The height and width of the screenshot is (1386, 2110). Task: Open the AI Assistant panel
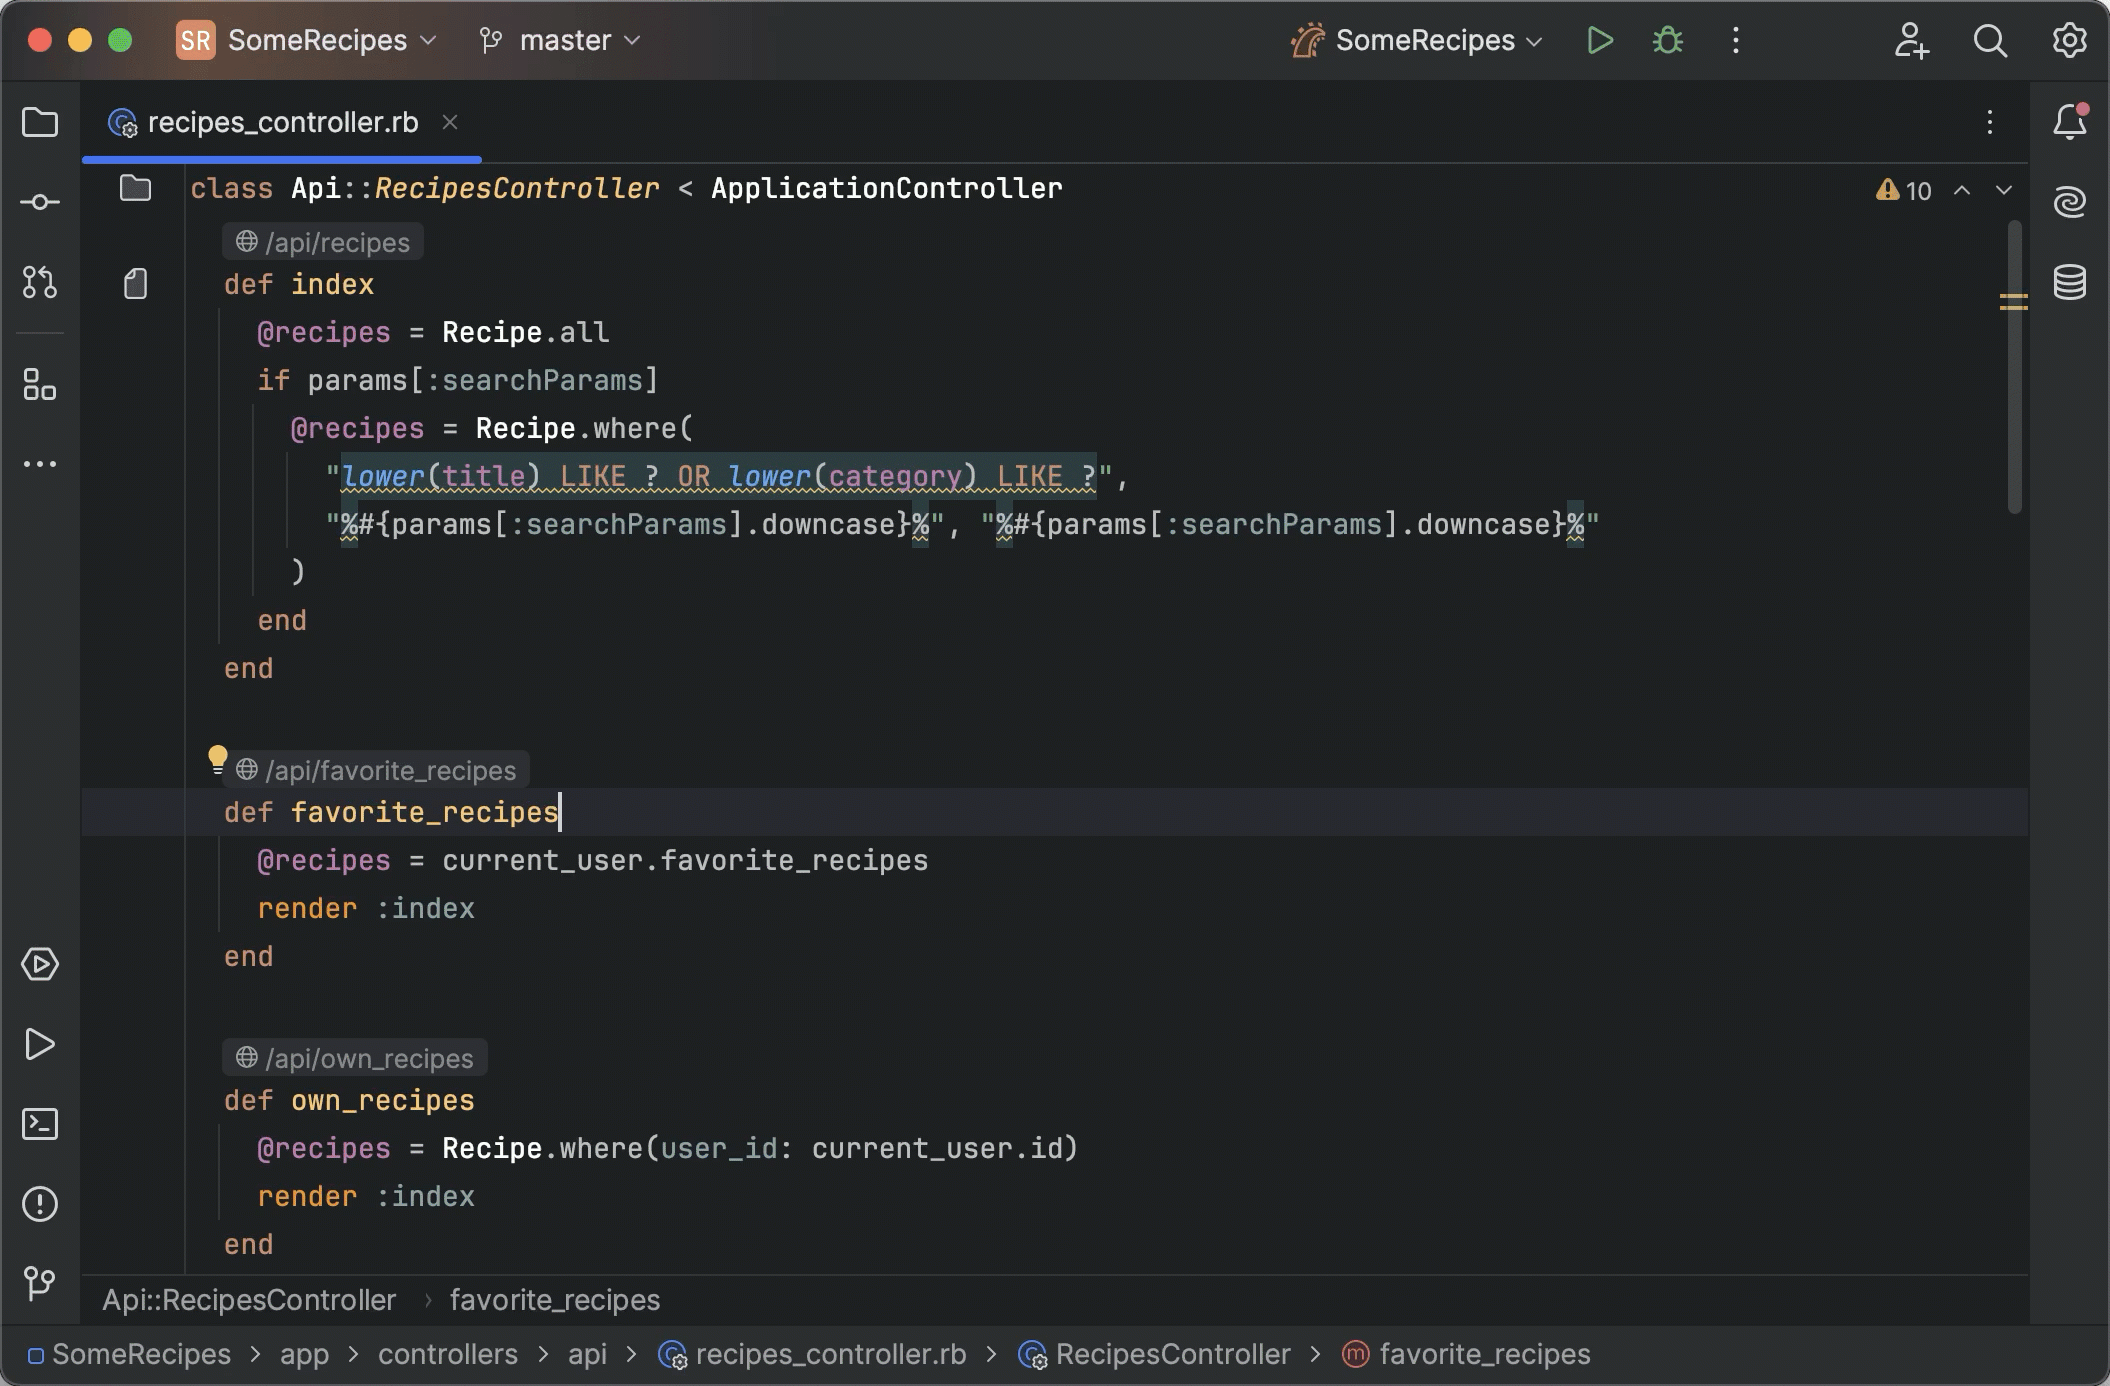[2069, 202]
